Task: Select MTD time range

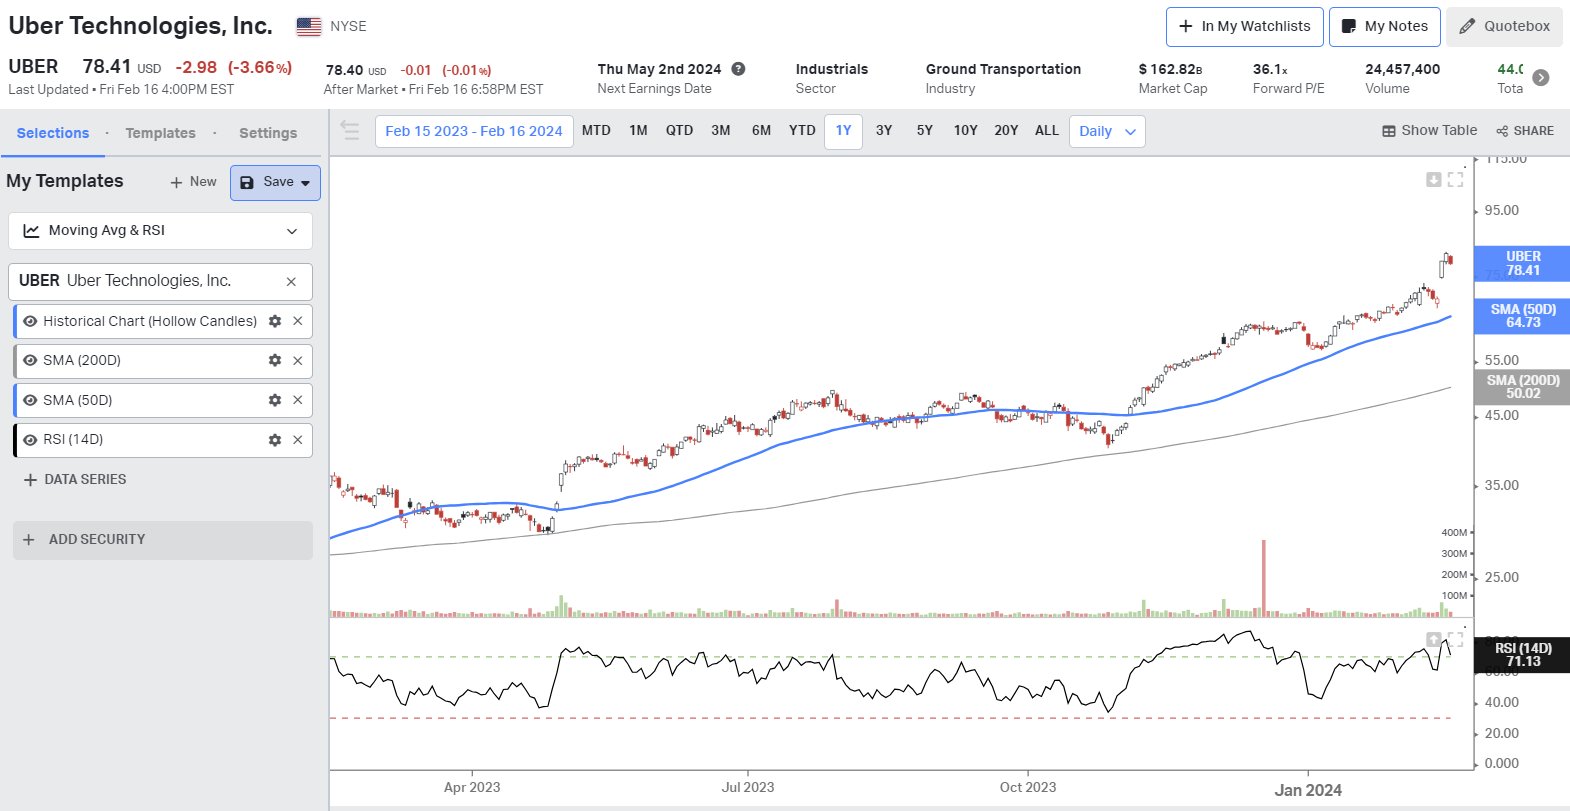Action: (x=596, y=131)
